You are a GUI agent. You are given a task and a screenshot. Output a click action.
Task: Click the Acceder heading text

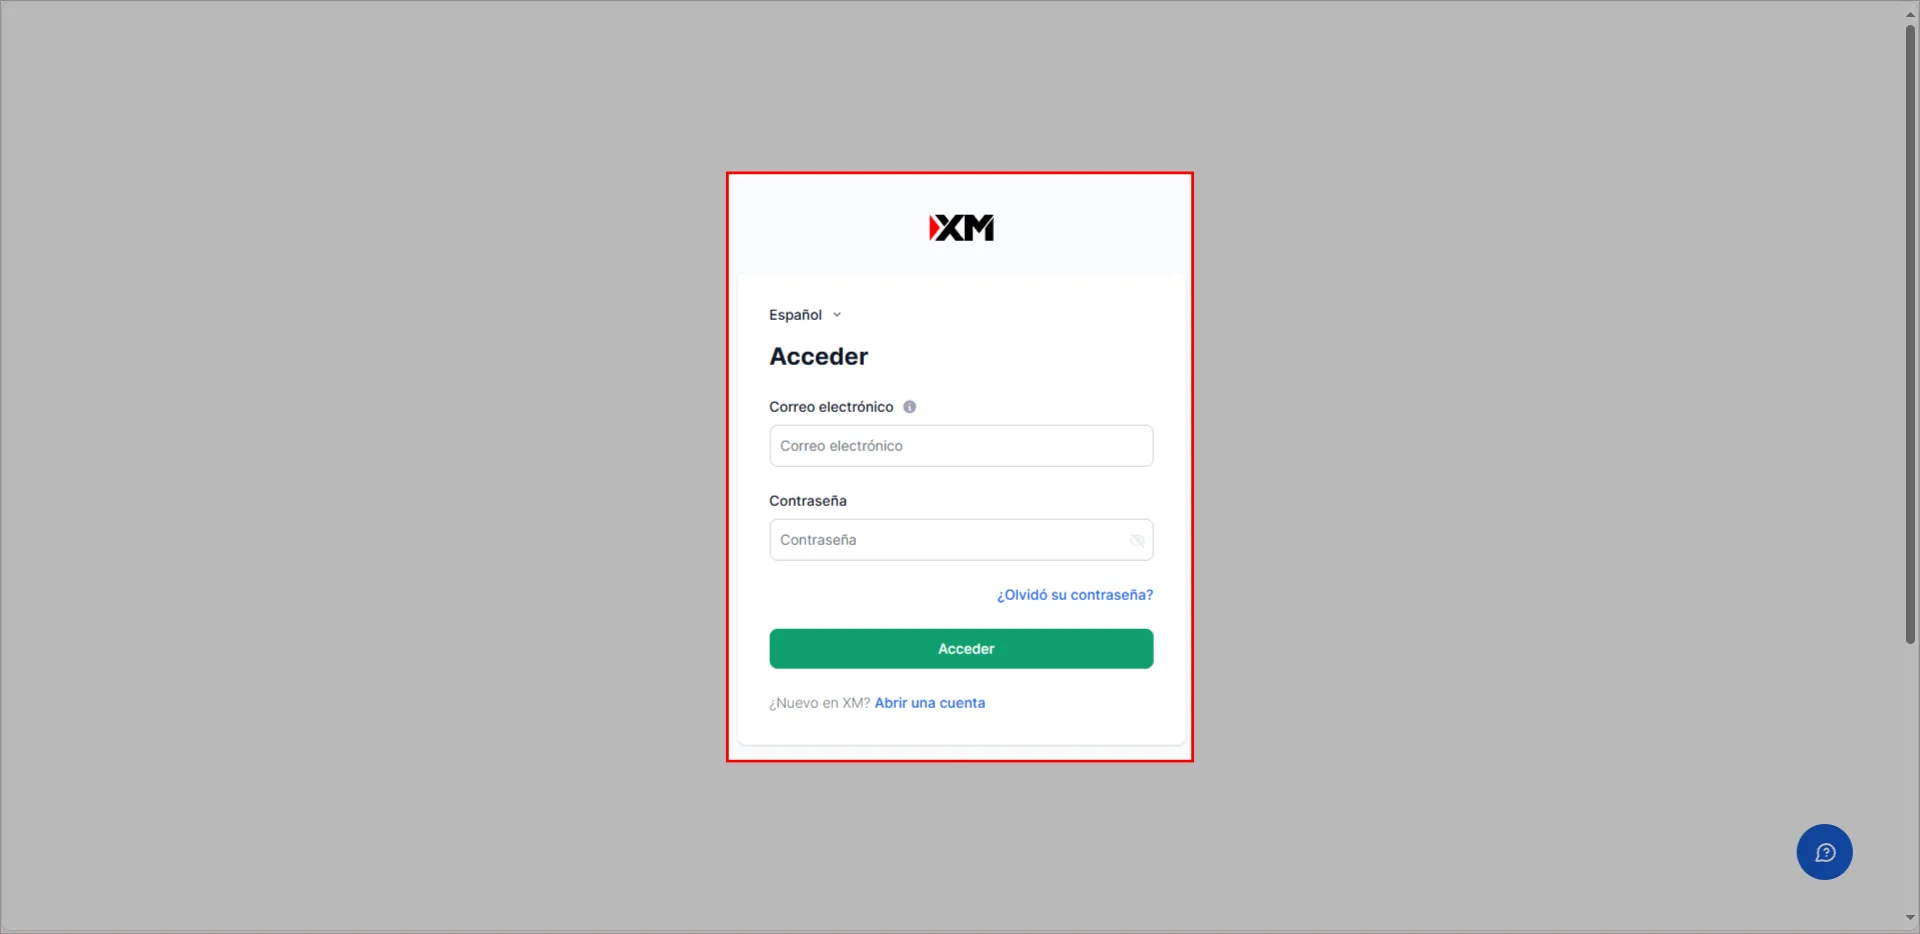[819, 357]
